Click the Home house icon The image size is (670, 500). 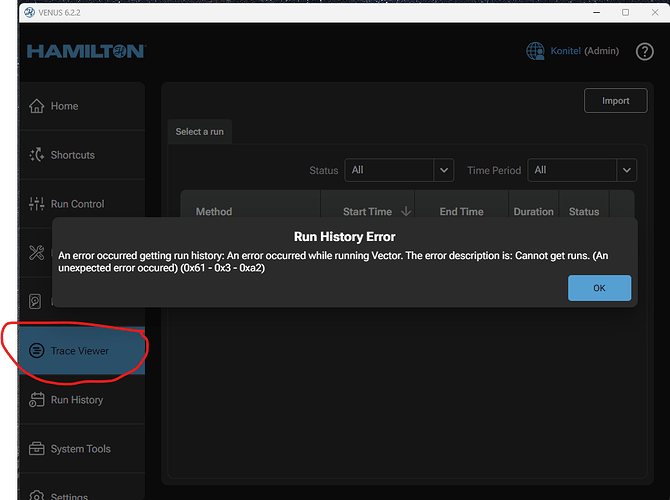point(36,106)
